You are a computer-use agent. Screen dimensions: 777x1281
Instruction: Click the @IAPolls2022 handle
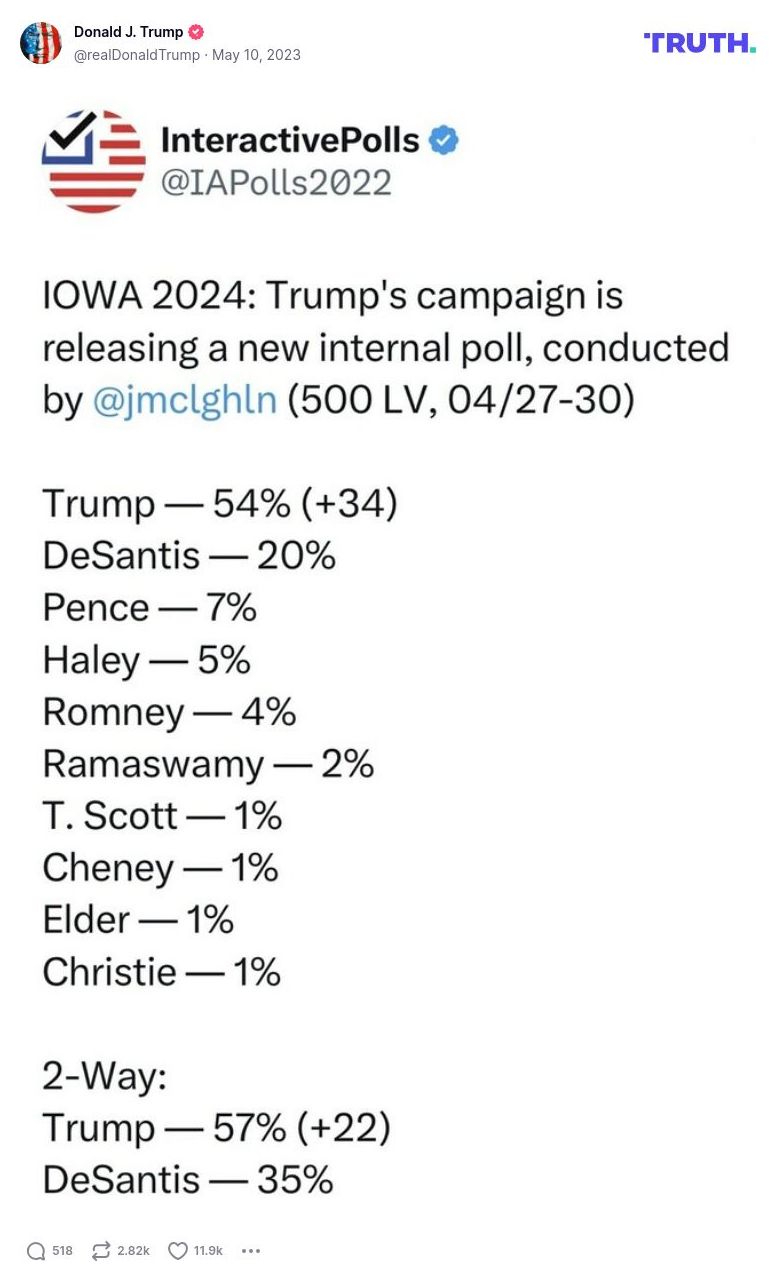(276, 183)
